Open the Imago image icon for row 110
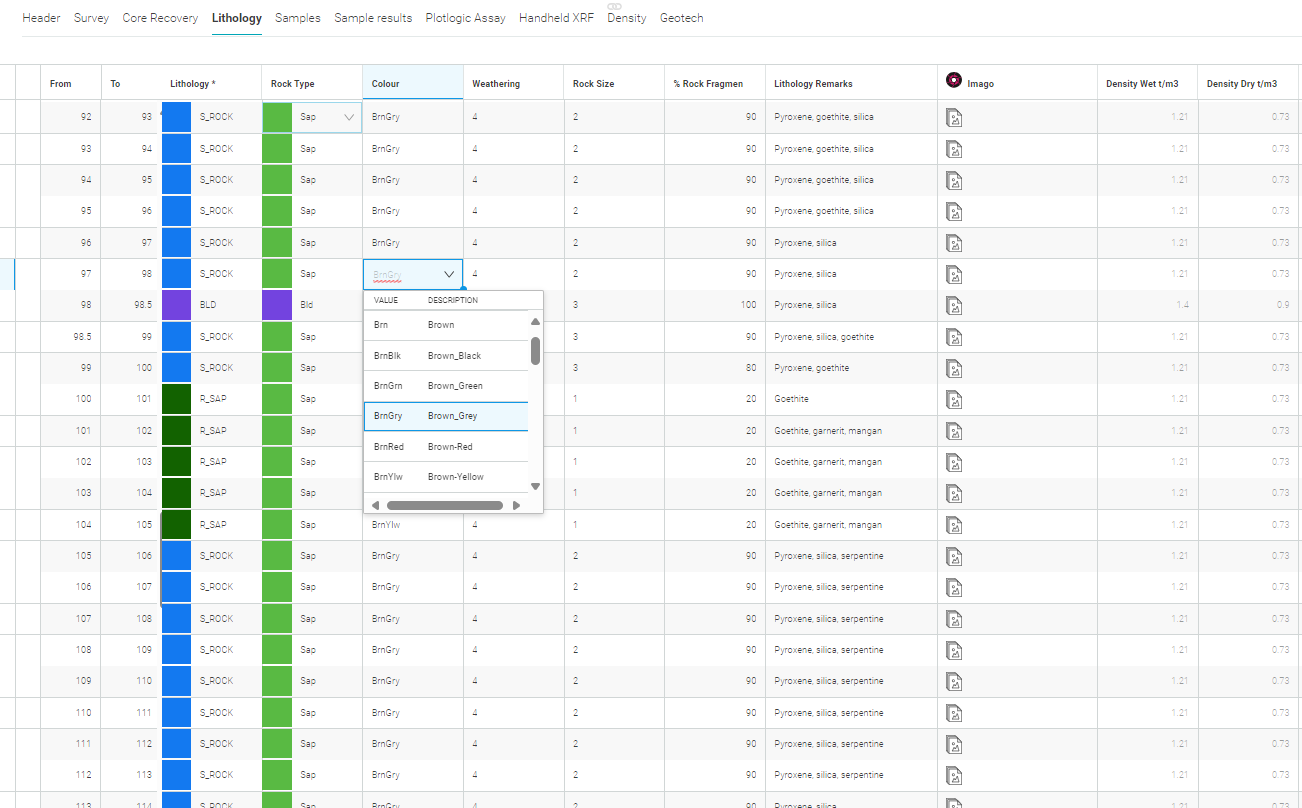Viewport: 1302px width, 808px height. (955, 713)
